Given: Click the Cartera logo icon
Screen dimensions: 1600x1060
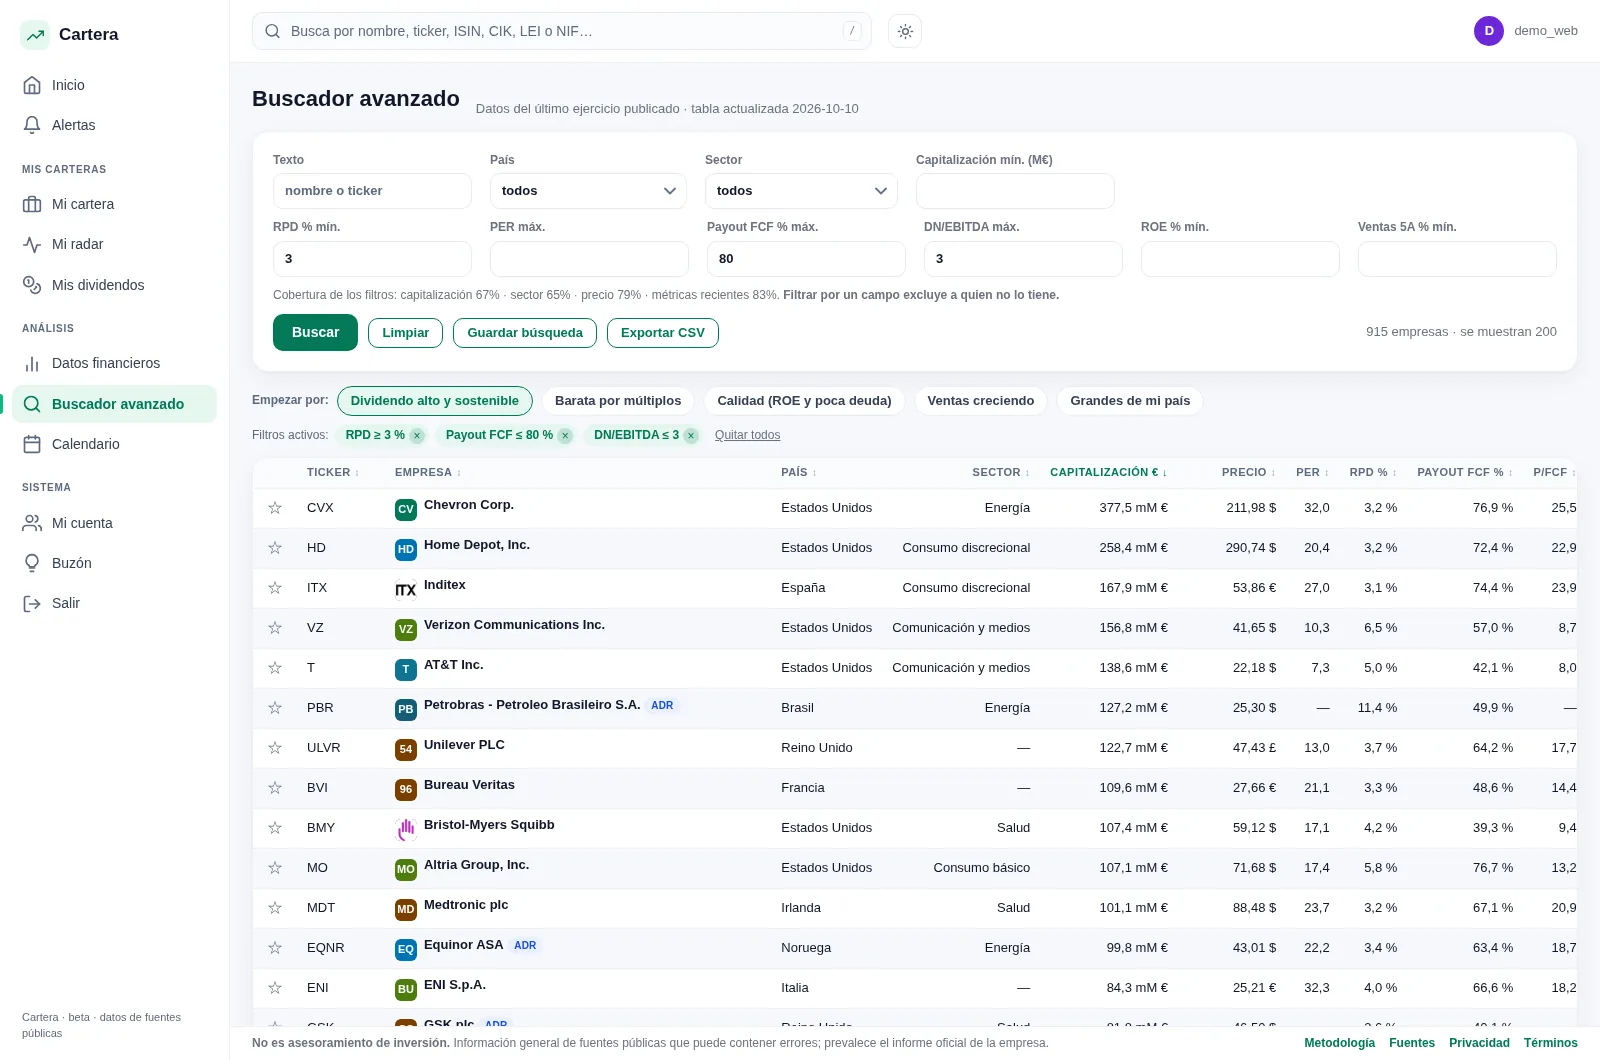Looking at the screenshot, I should click(35, 35).
